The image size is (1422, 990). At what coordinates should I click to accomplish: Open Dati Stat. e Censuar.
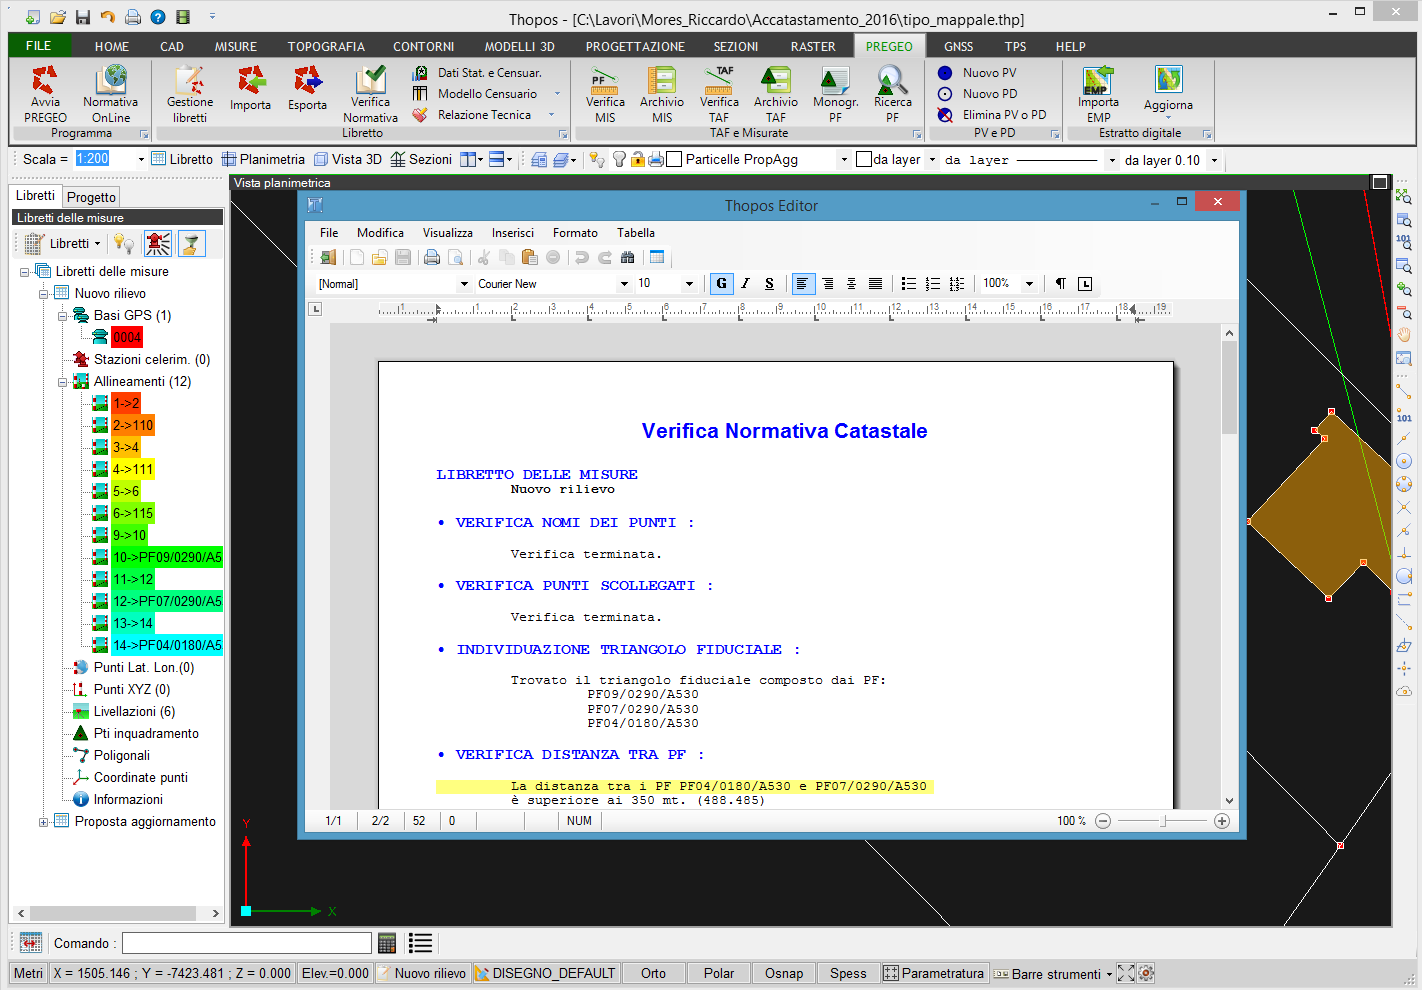pos(477,73)
